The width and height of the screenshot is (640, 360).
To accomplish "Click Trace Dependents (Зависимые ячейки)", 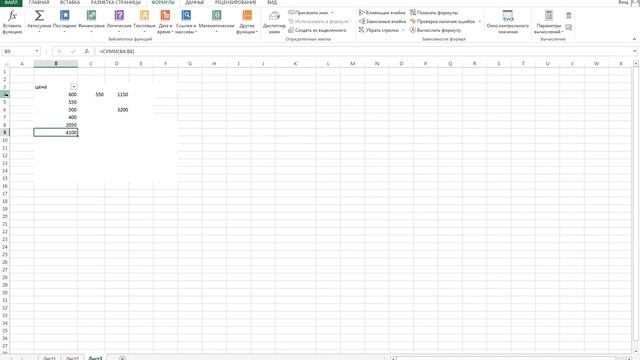I will [382, 21].
